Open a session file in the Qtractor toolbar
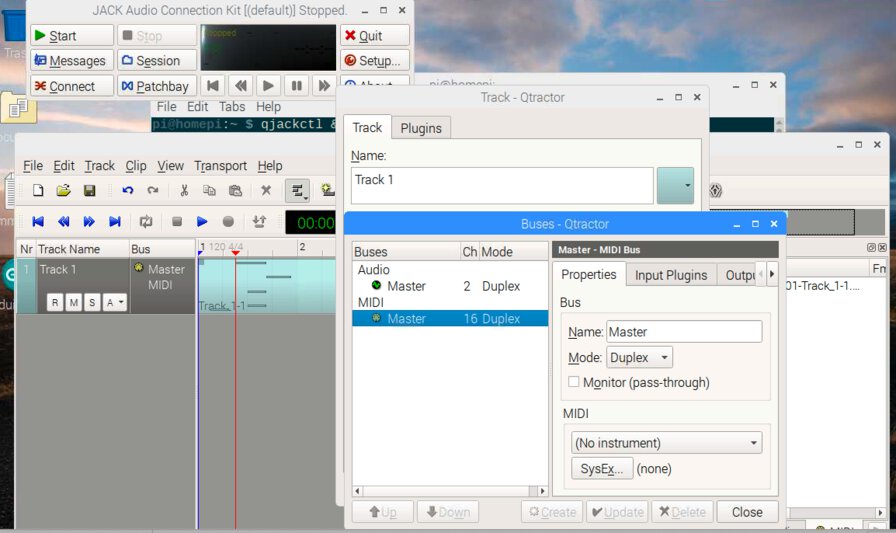This screenshot has height=533, width=896. click(x=63, y=191)
